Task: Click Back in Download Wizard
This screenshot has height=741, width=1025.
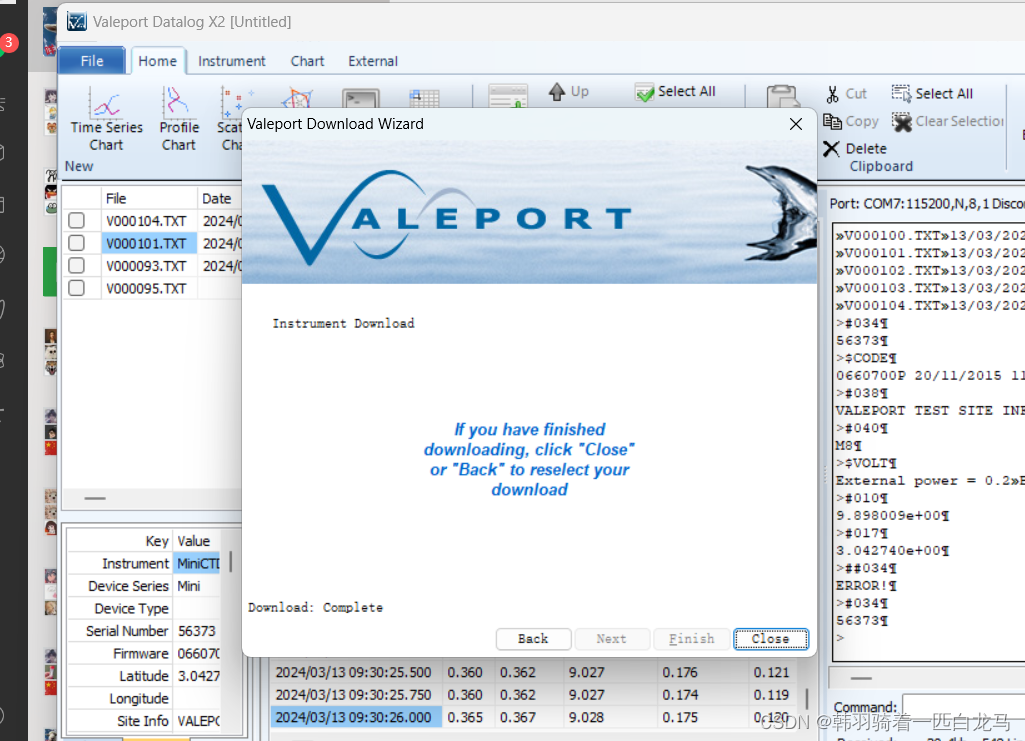Action: [x=533, y=638]
